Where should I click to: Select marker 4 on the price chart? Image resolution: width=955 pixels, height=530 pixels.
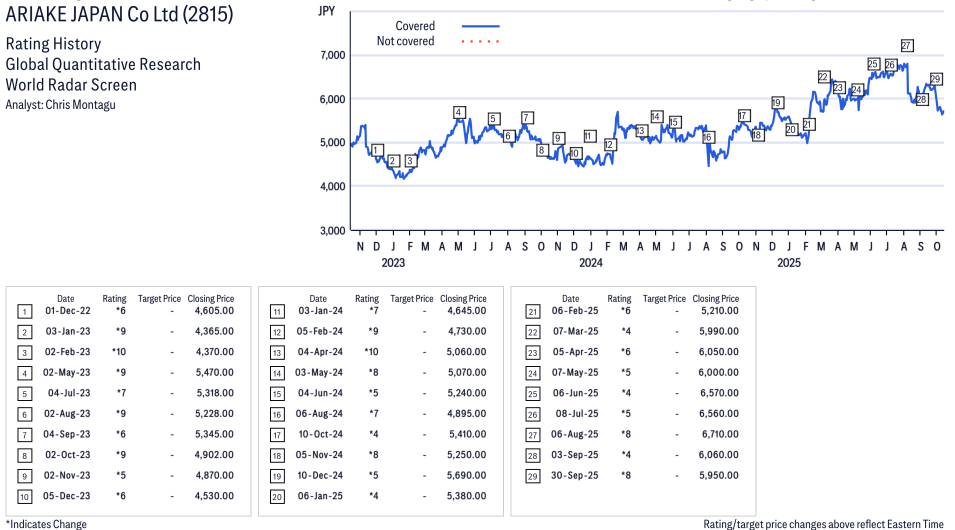click(x=459, y=112)
